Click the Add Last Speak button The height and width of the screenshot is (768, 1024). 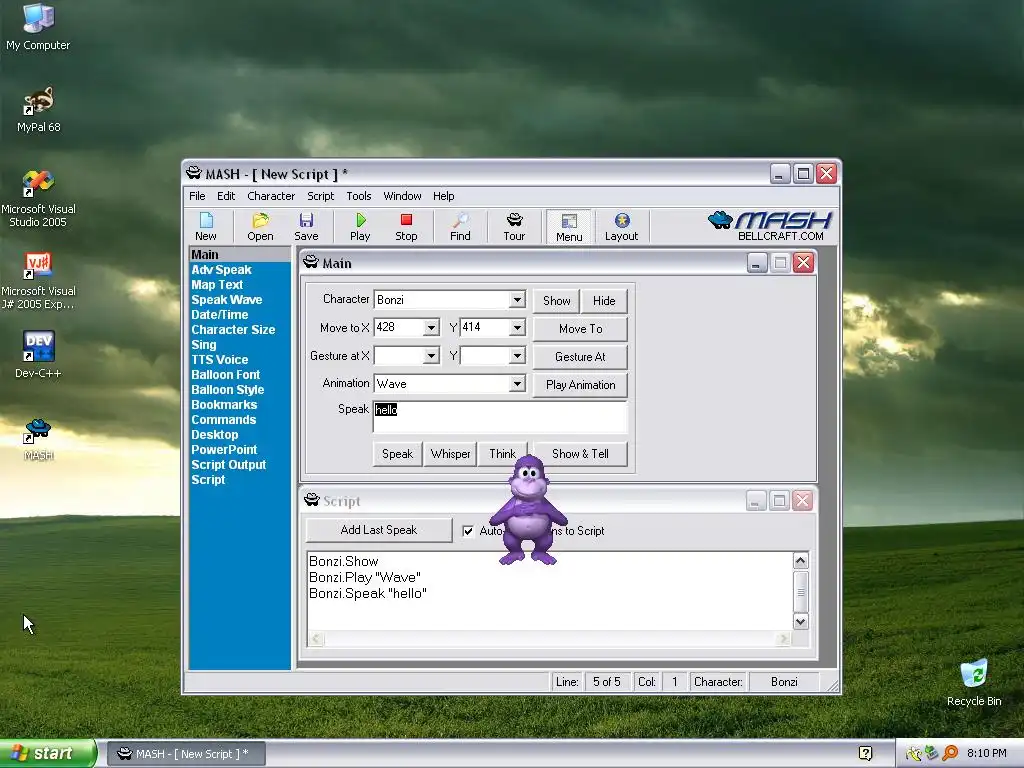[x=379, y=530]
